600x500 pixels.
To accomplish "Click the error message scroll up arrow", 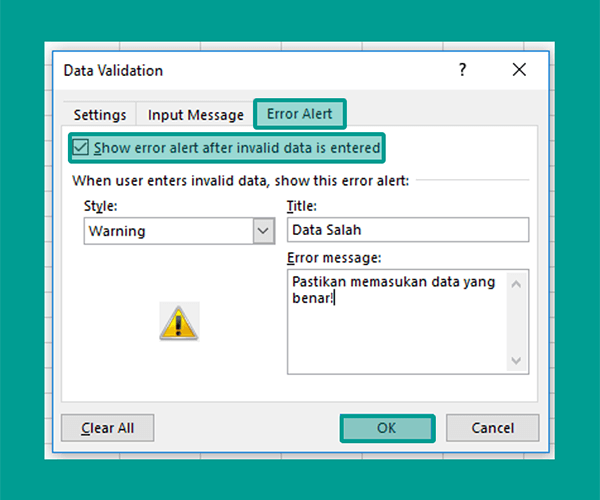I will tap(516, 284).
